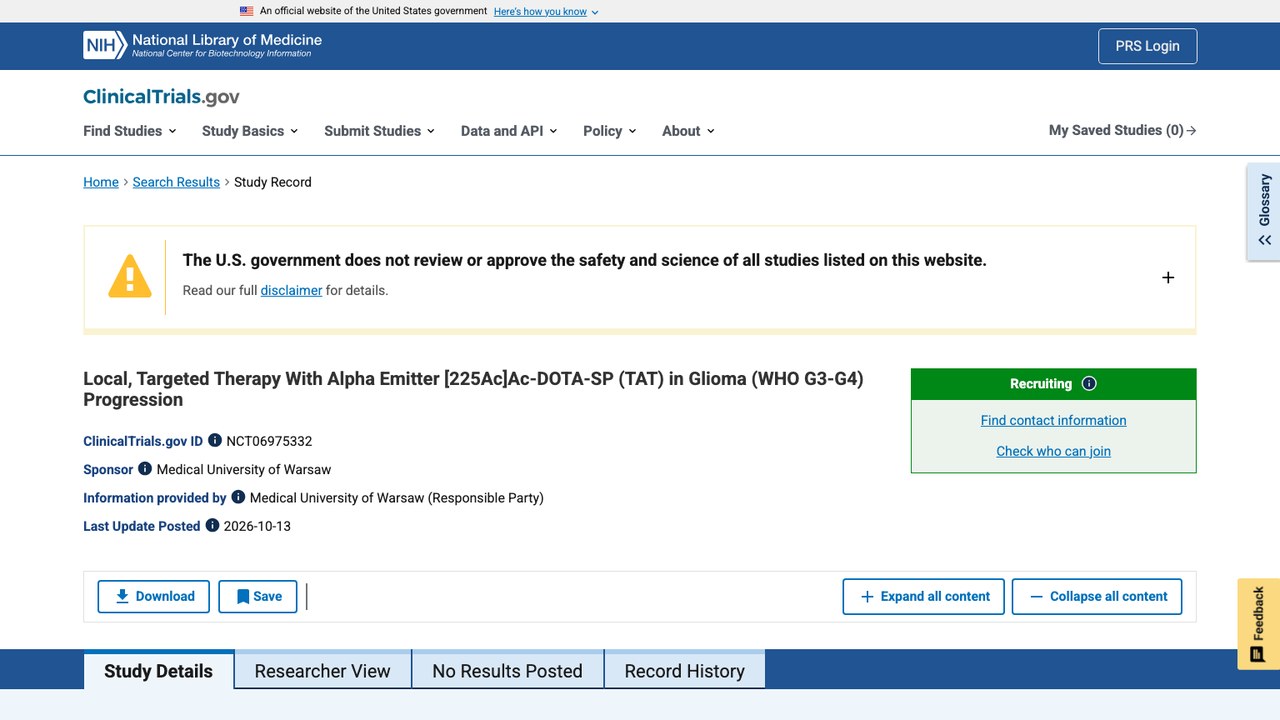Click the info icon next to ClinicalTrials.gov ID
This screenshot has height=720, width=1280.
(215, 440)
